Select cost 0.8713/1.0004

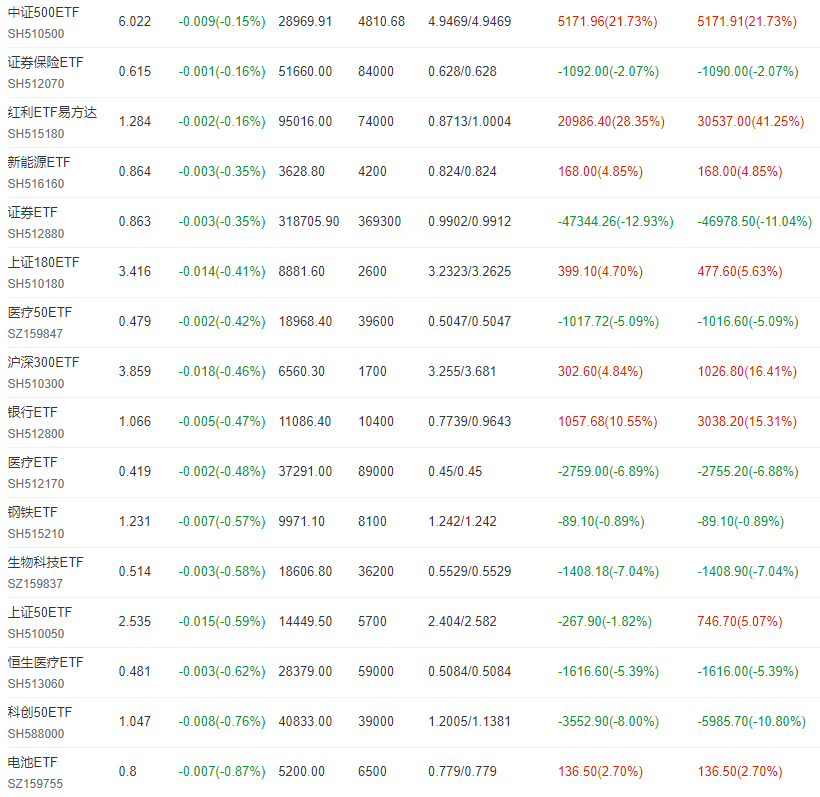click(470, 121)
